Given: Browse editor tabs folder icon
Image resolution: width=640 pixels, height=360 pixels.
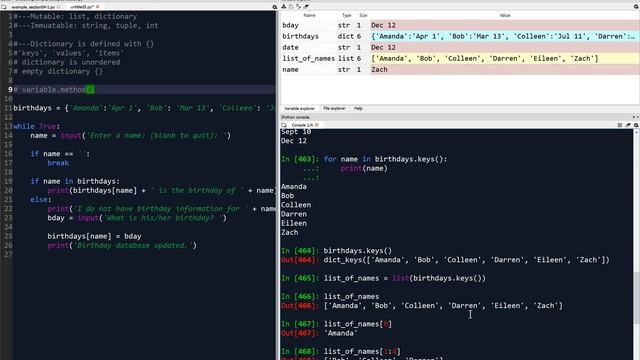Looking at the screenshot, I should [x=4, y=7].
